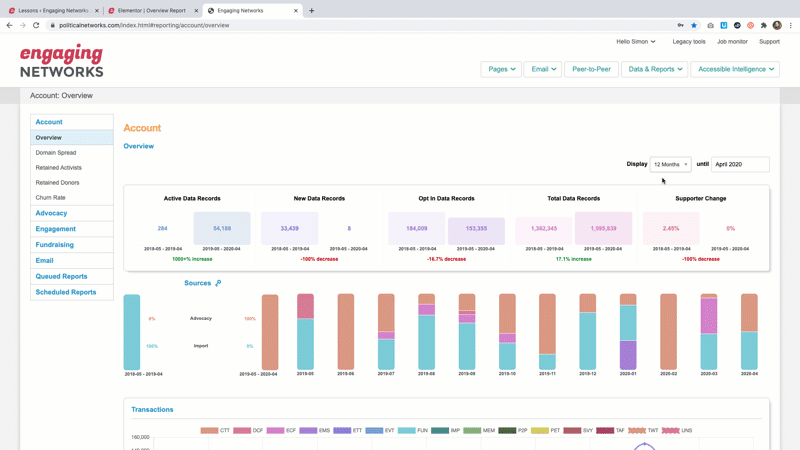Toggle the FUN series in Transactions legend

pyautogui.click(x=413, y=430)
